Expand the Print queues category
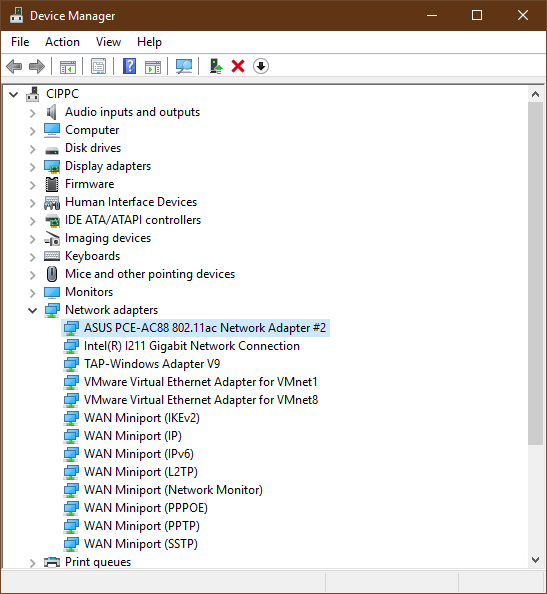The image size is (547, 594). pyautogui.click(x=33, y=563)
